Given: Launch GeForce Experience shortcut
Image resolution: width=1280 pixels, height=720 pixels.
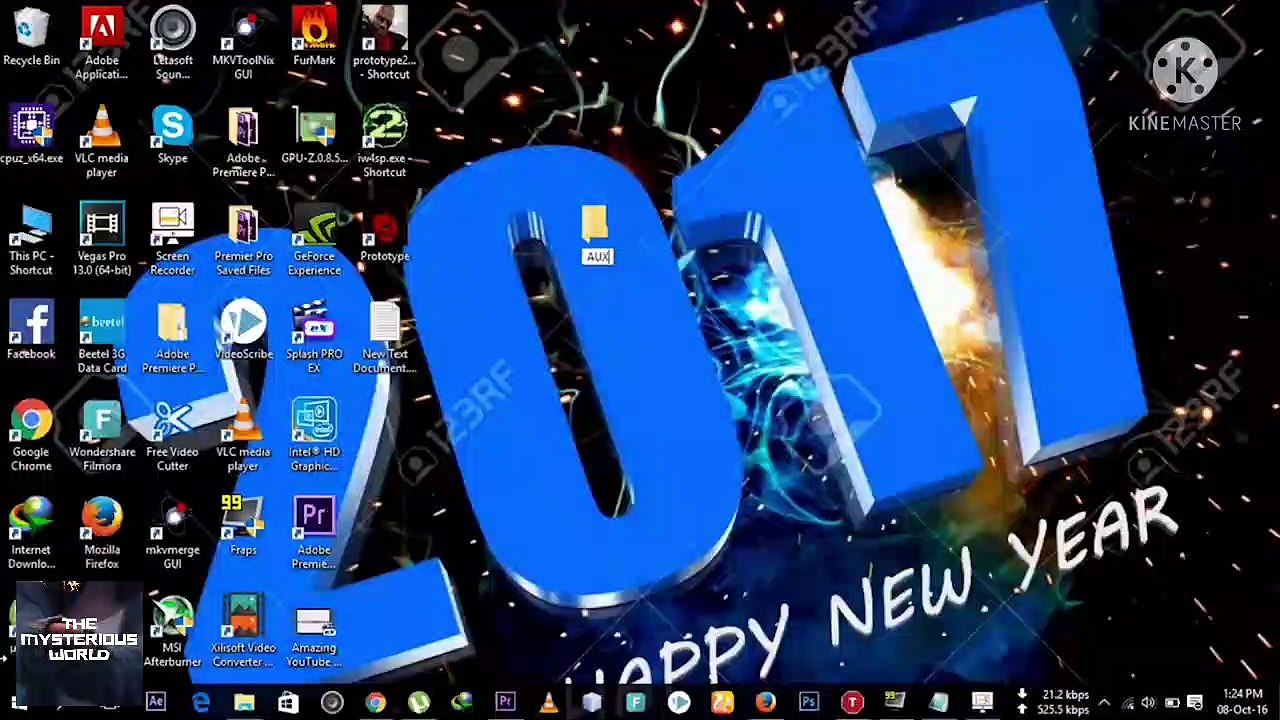Looking at the screenshot, I should (x=314, y=240).
